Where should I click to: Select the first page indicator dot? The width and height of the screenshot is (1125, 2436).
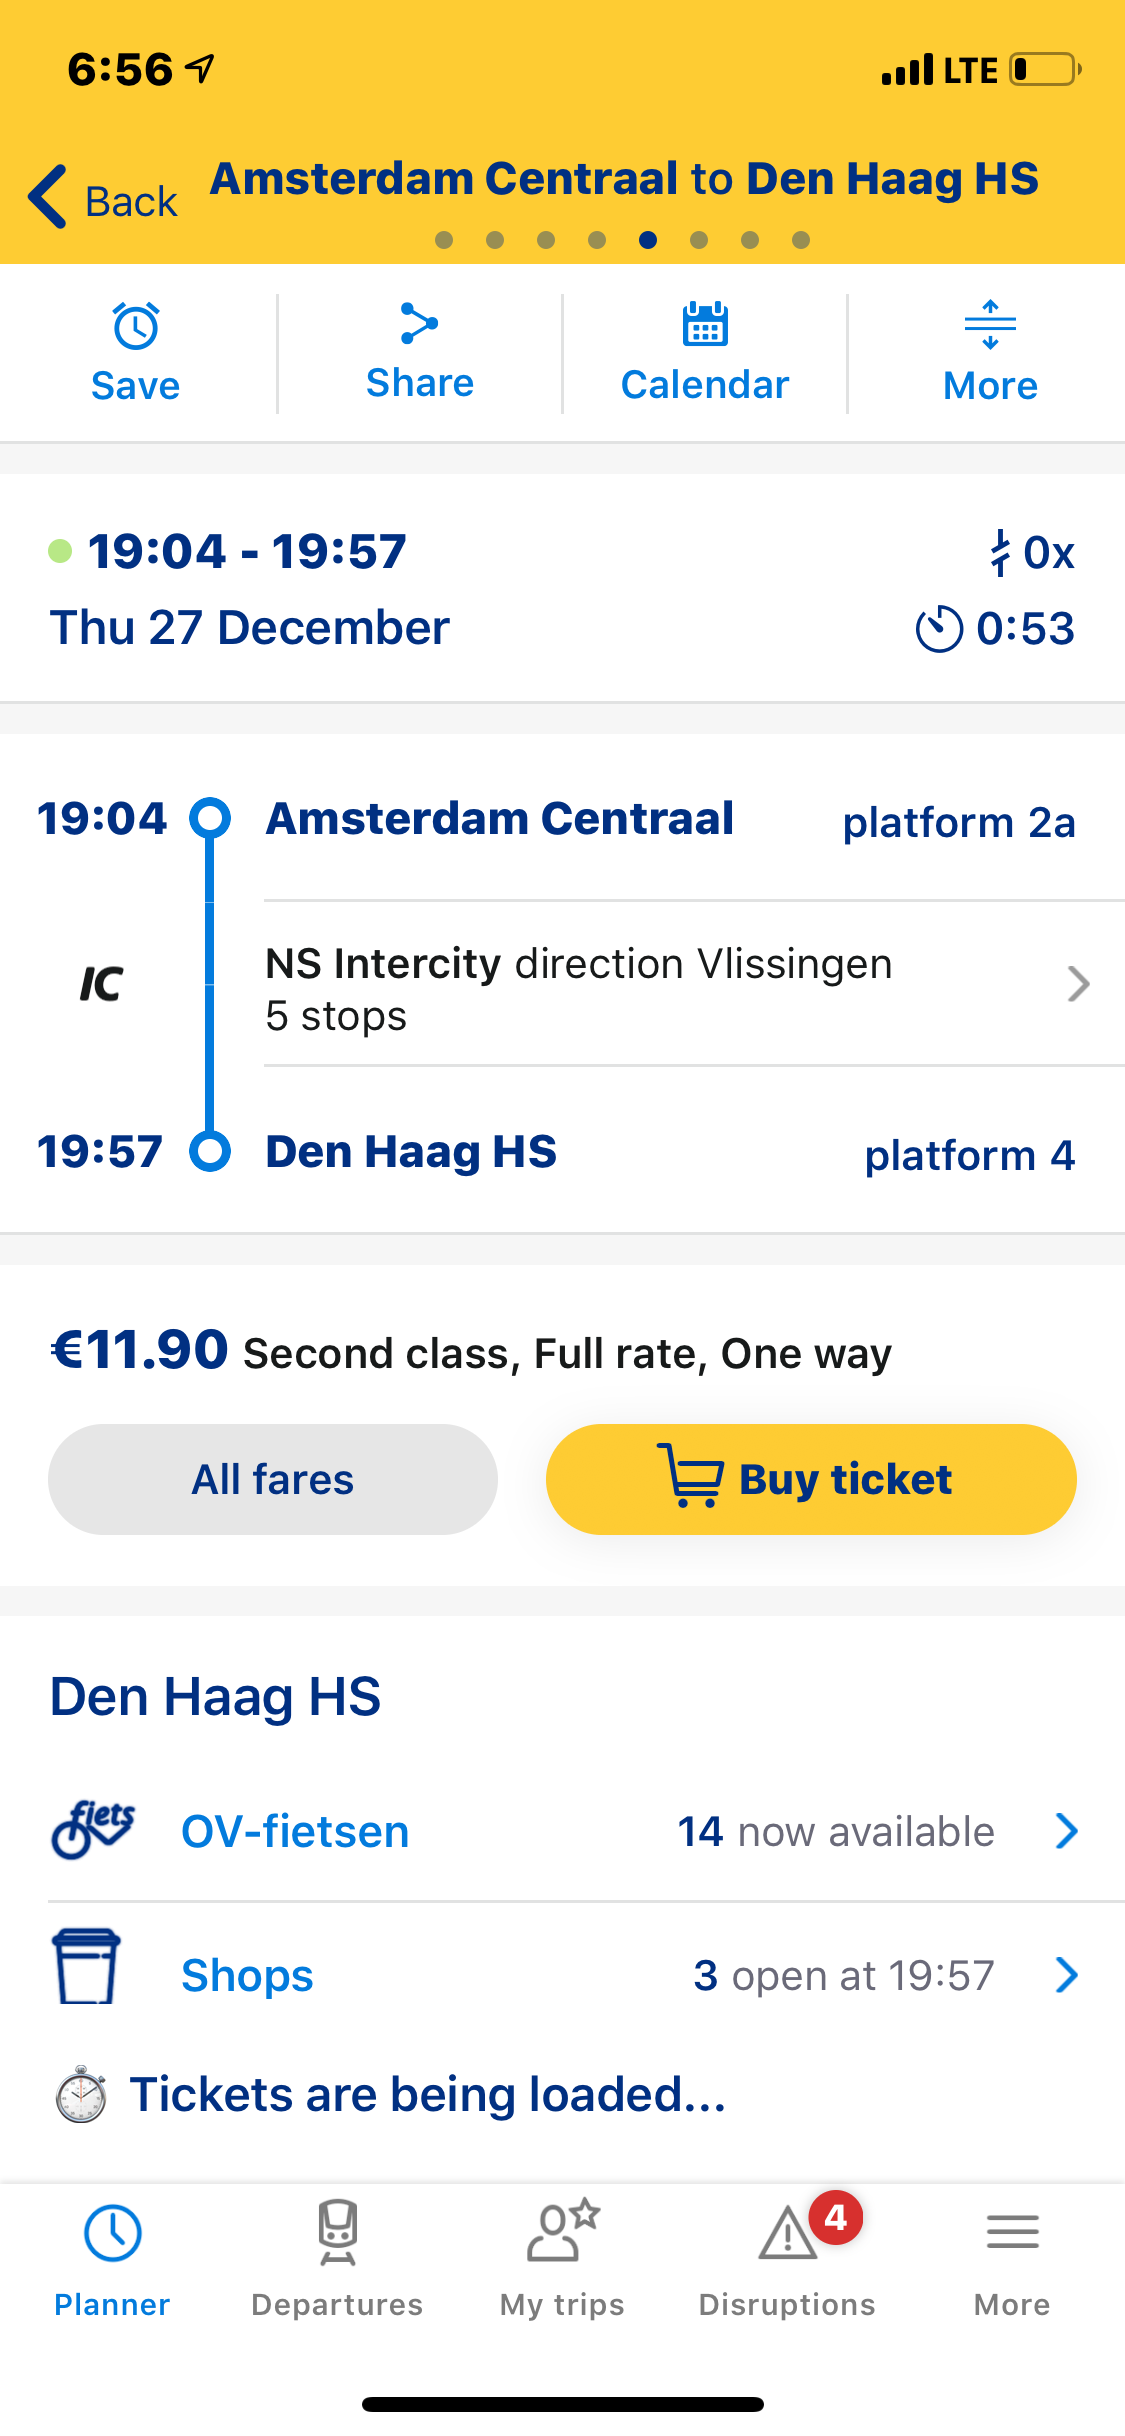click(444, 240)
